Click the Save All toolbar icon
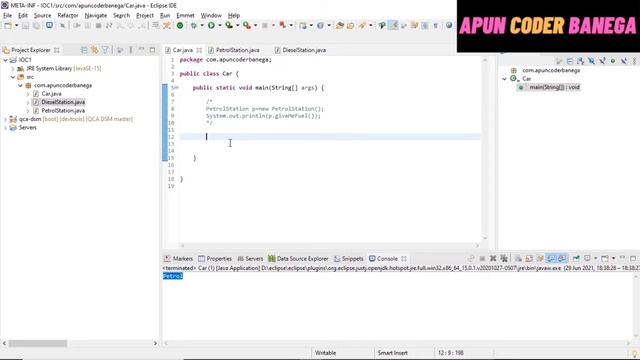Viewport: 640px width, 360px height. [x=36, y=25]
